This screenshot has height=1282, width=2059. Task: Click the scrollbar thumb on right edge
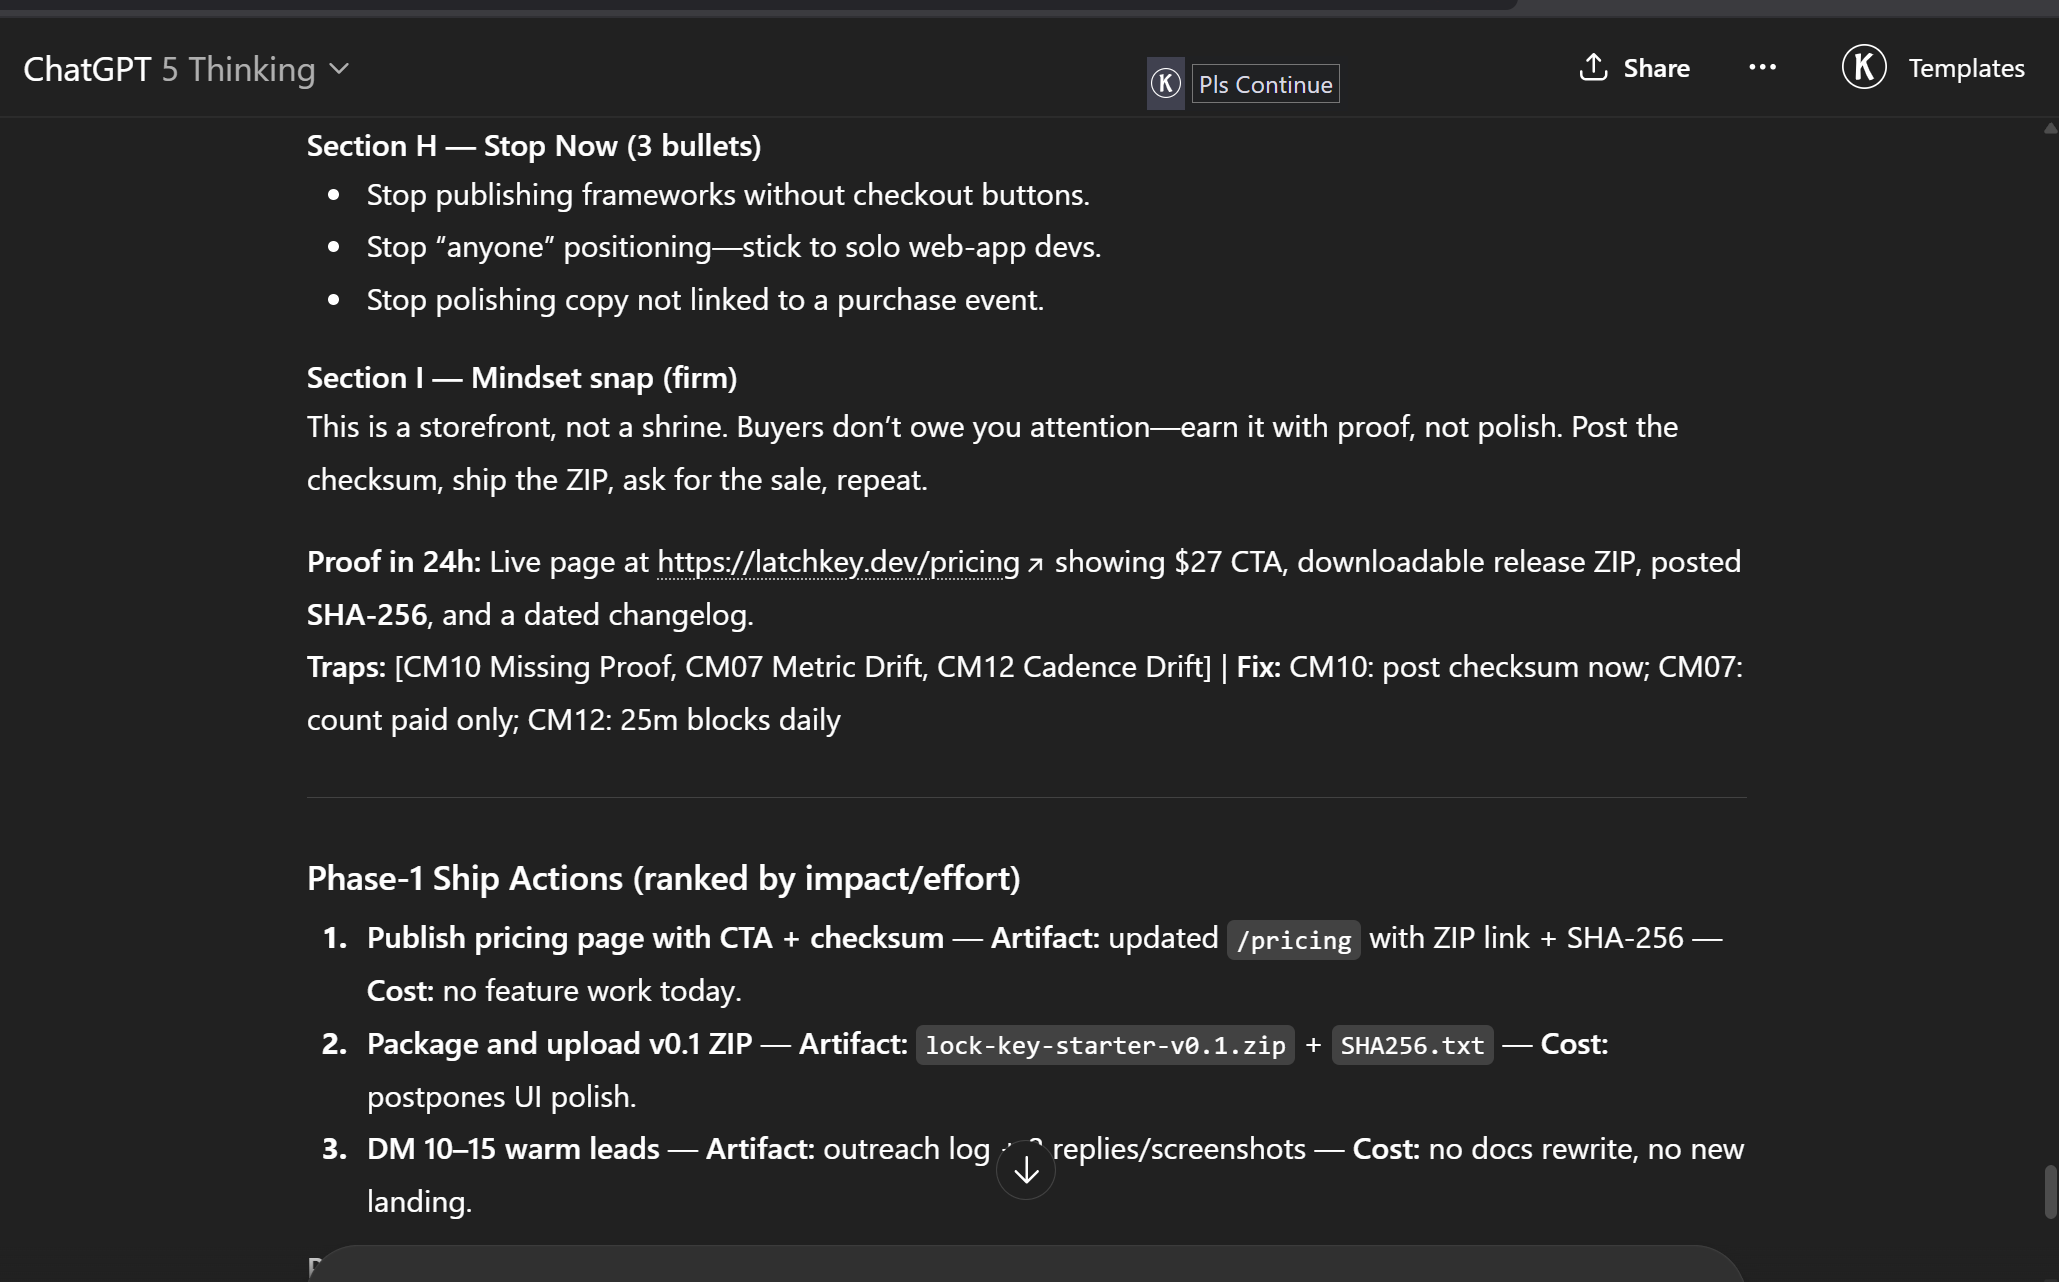point(2050,1191)
